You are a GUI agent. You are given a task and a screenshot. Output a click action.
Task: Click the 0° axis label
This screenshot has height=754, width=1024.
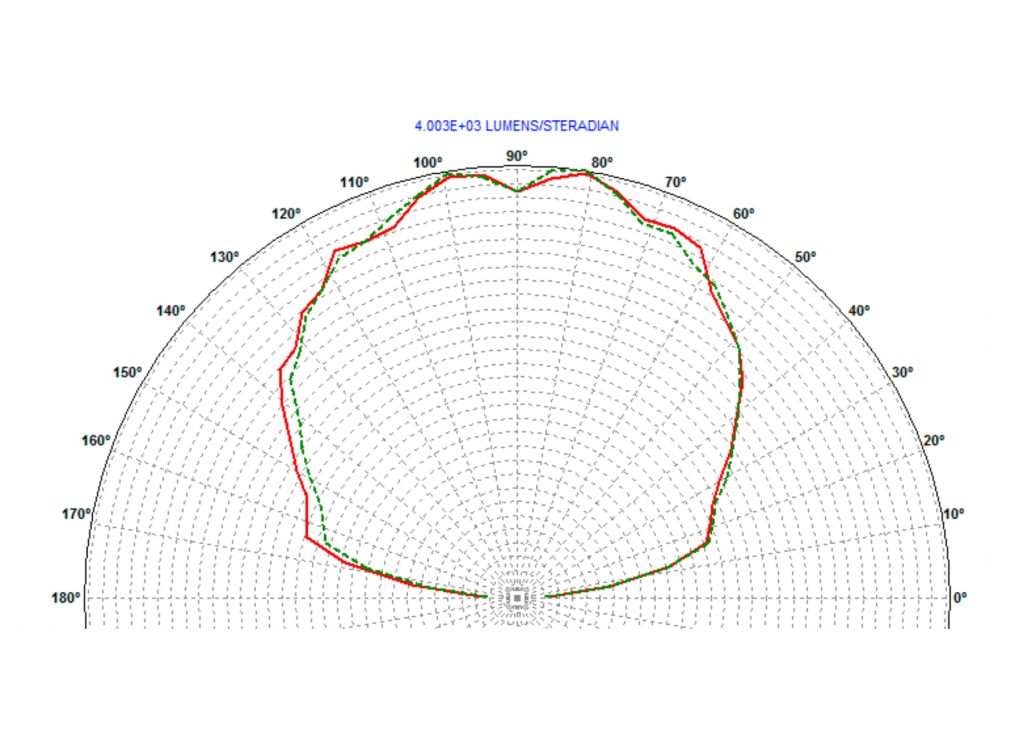[959, 598]
